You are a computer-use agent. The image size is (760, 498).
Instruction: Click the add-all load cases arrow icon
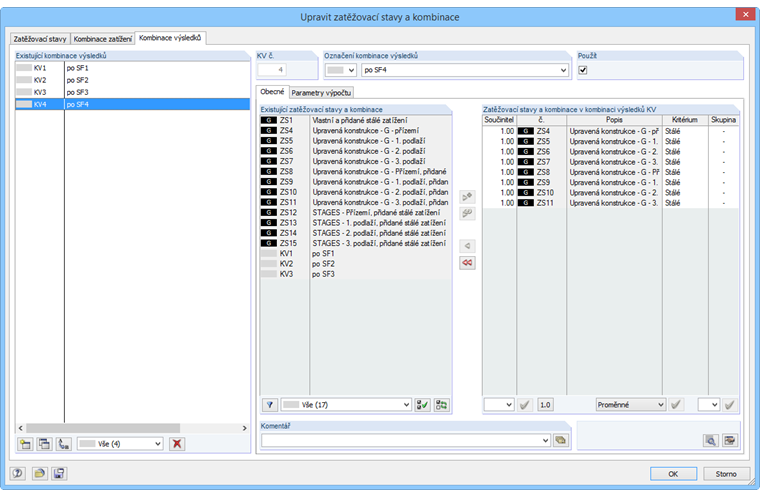pyautogui.click(x=467, y=213)
